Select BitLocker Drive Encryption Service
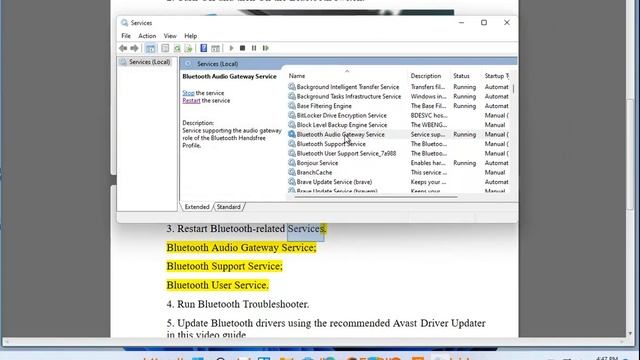Screen dimensions: 640x360 click(342, 116)
